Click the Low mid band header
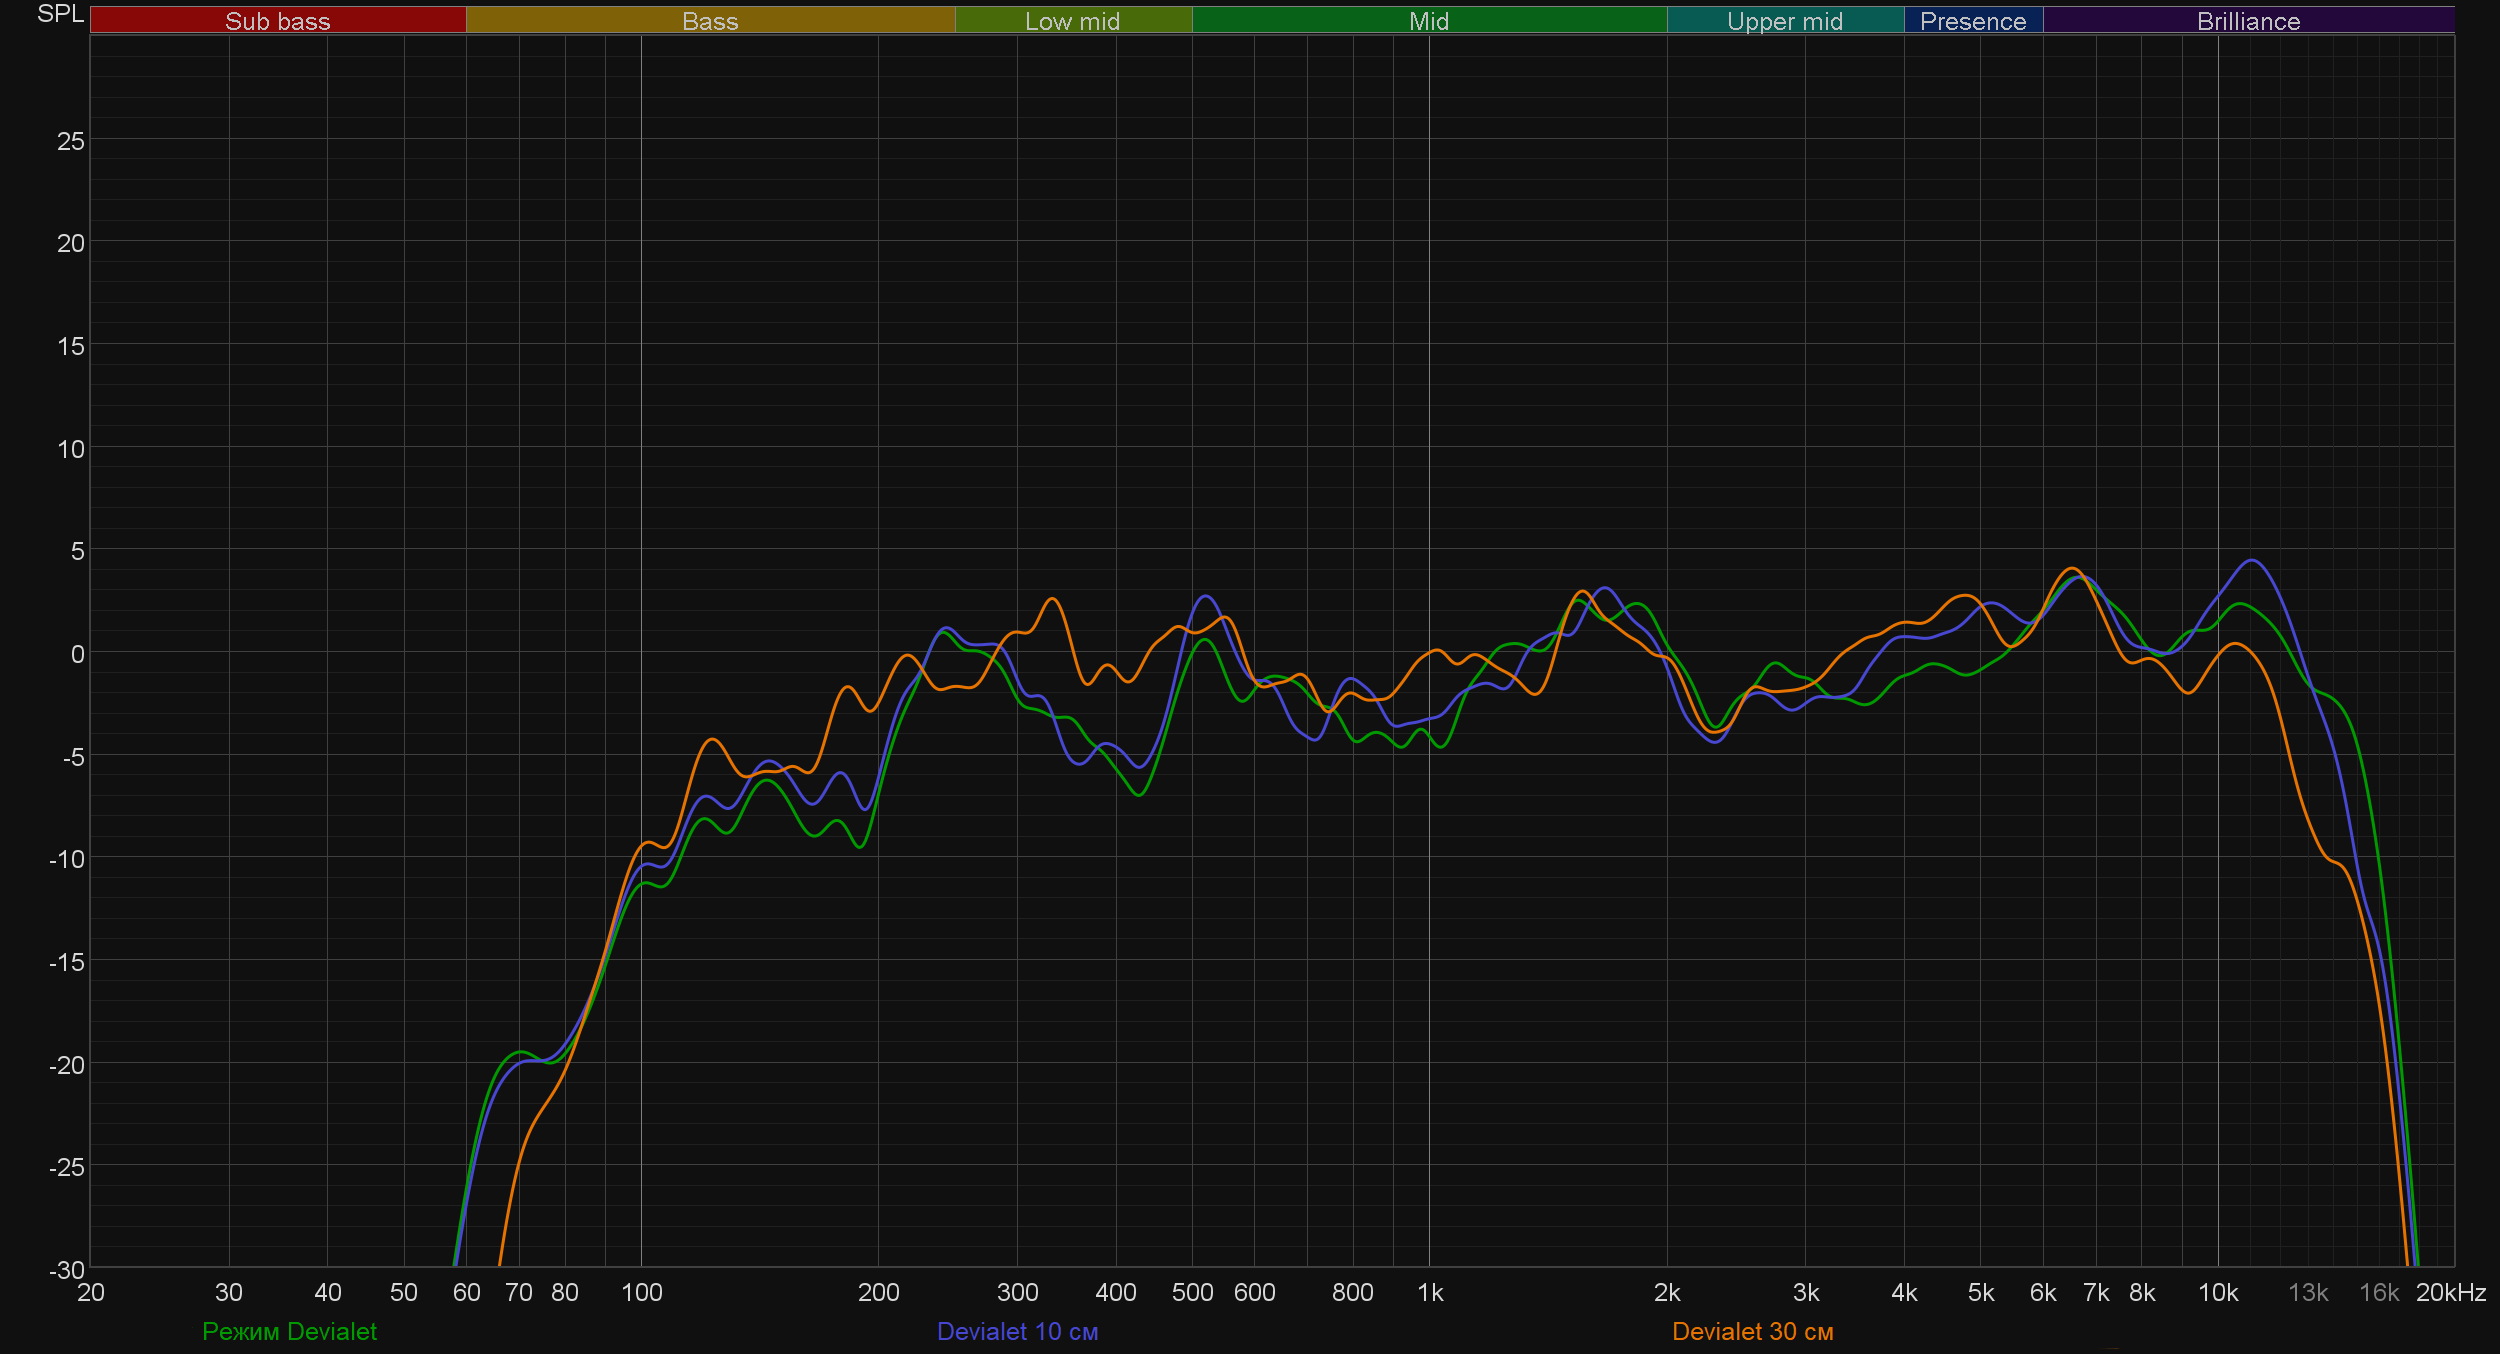2500x1354 pixels. coord(1072,21)
